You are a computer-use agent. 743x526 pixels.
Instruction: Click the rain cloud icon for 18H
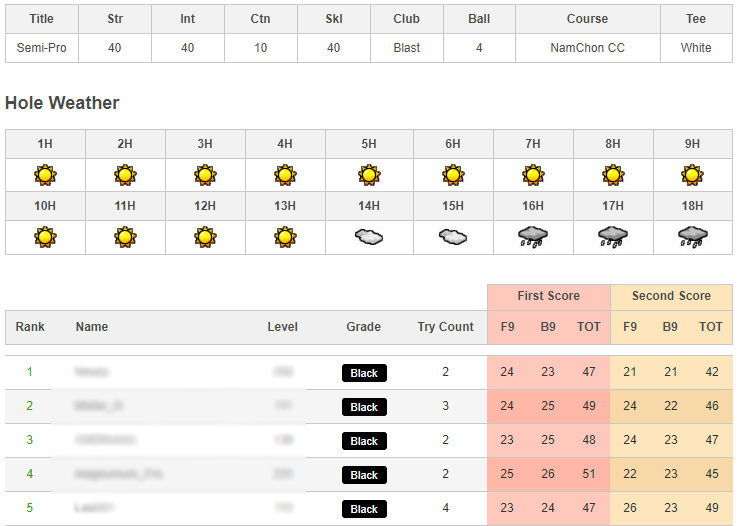(x=692, y=237)
